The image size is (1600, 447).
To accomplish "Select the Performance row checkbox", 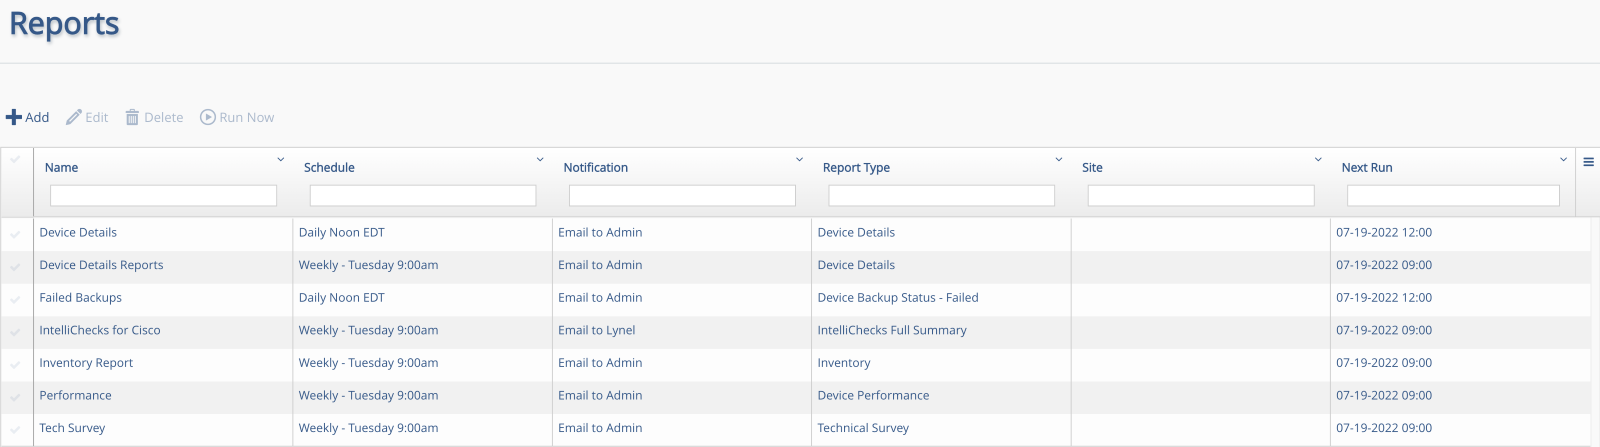I will pos(15,398).
